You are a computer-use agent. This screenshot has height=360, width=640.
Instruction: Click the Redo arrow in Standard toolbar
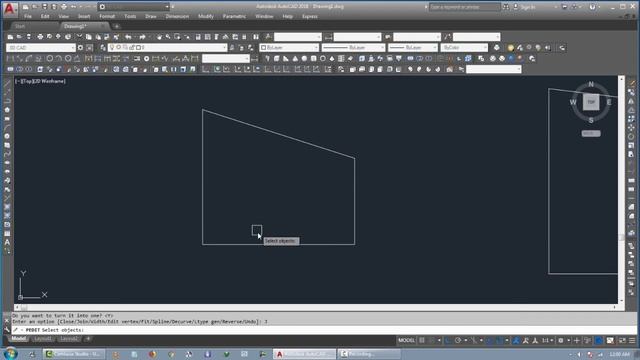[142, 37]
